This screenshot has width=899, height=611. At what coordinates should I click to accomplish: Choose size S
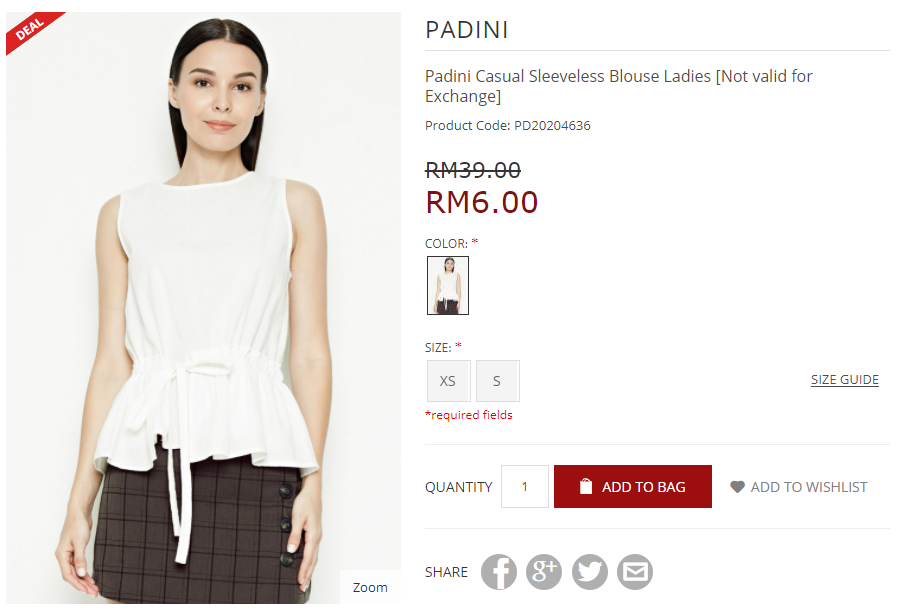tap(497, 381)
